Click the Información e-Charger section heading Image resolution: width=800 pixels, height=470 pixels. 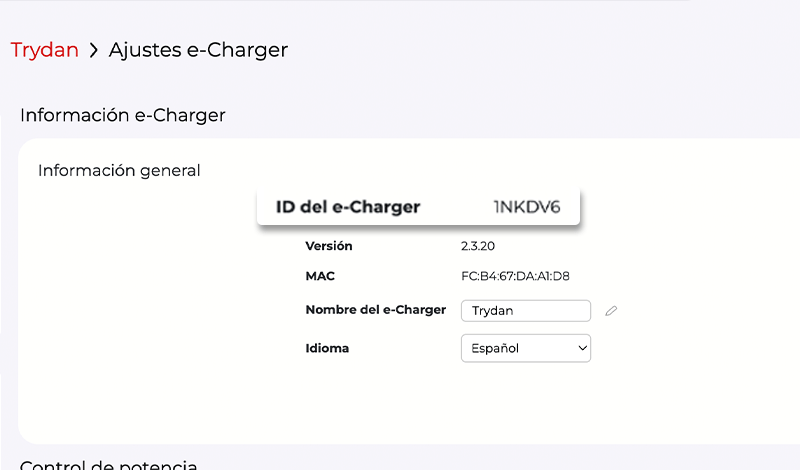(x=122, y=115)
